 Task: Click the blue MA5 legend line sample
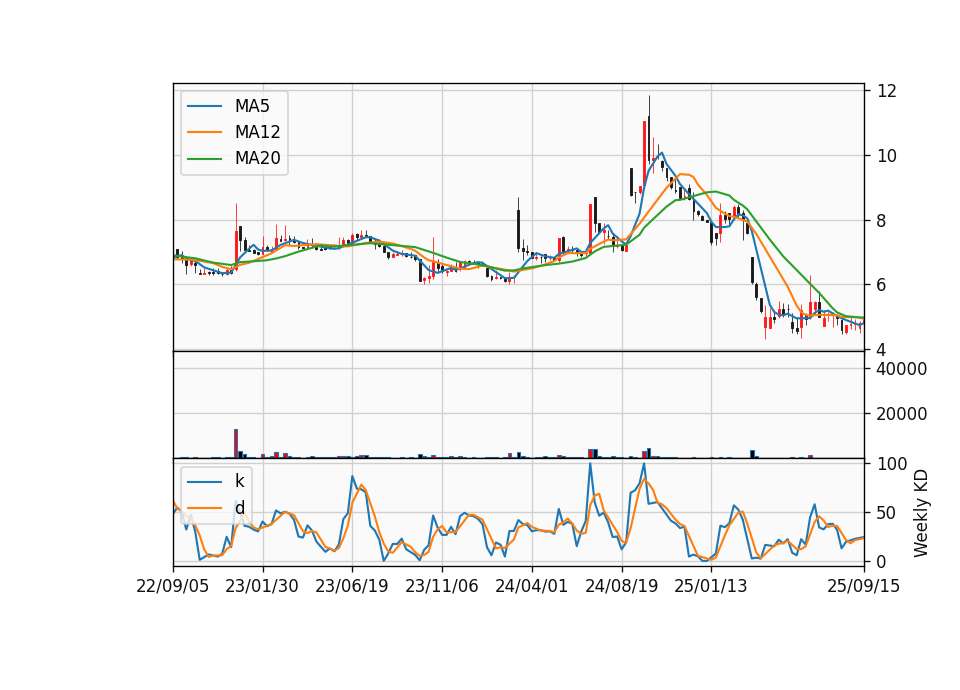coord(204,106)
